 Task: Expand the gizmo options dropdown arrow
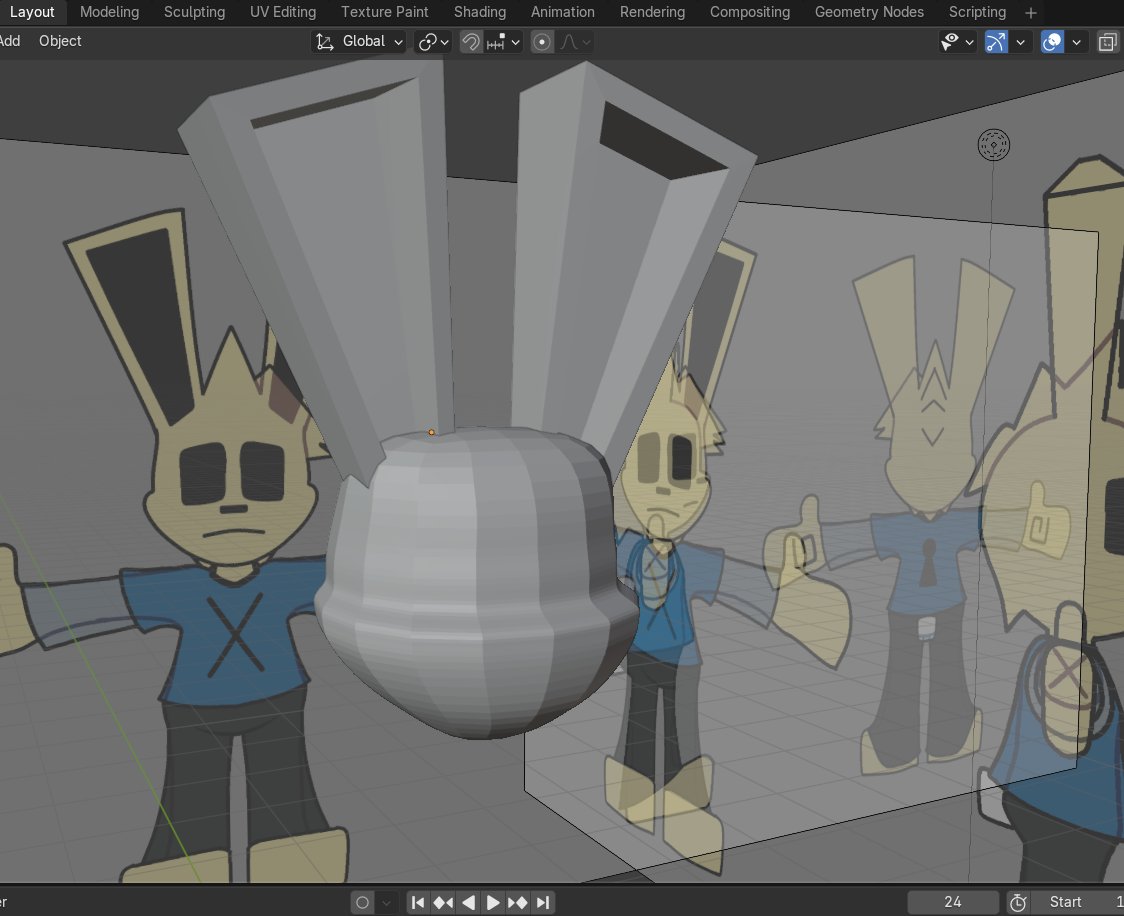[x=1020, y=42]
